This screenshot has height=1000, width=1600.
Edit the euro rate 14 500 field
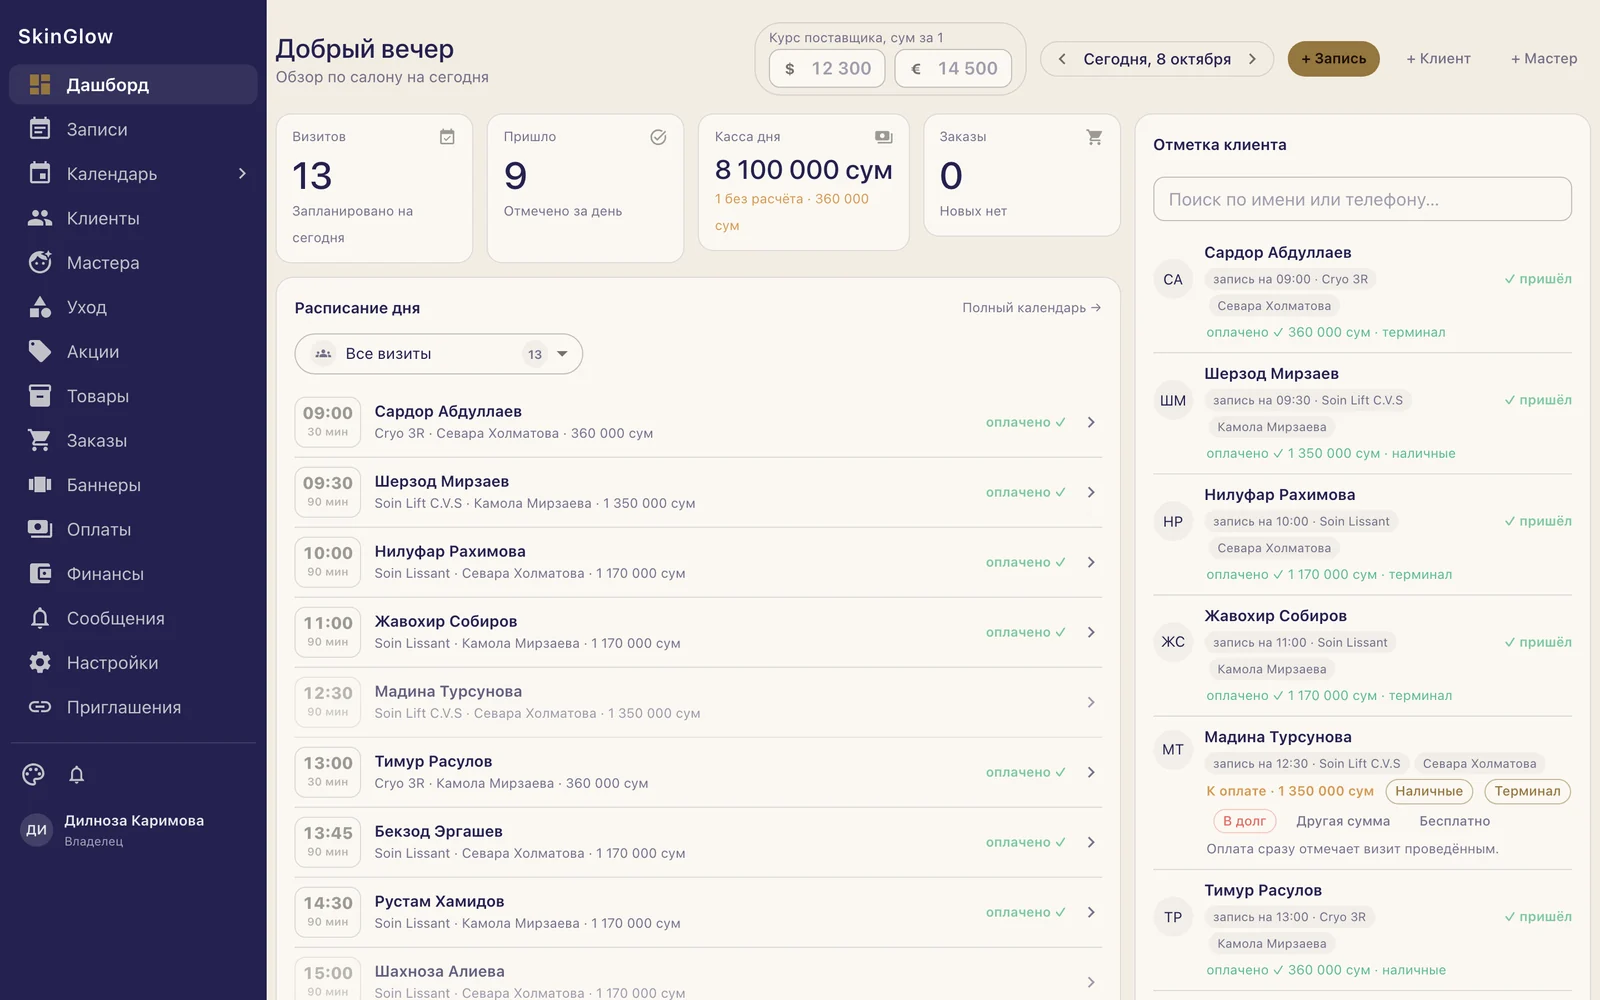tap(953, 68)
